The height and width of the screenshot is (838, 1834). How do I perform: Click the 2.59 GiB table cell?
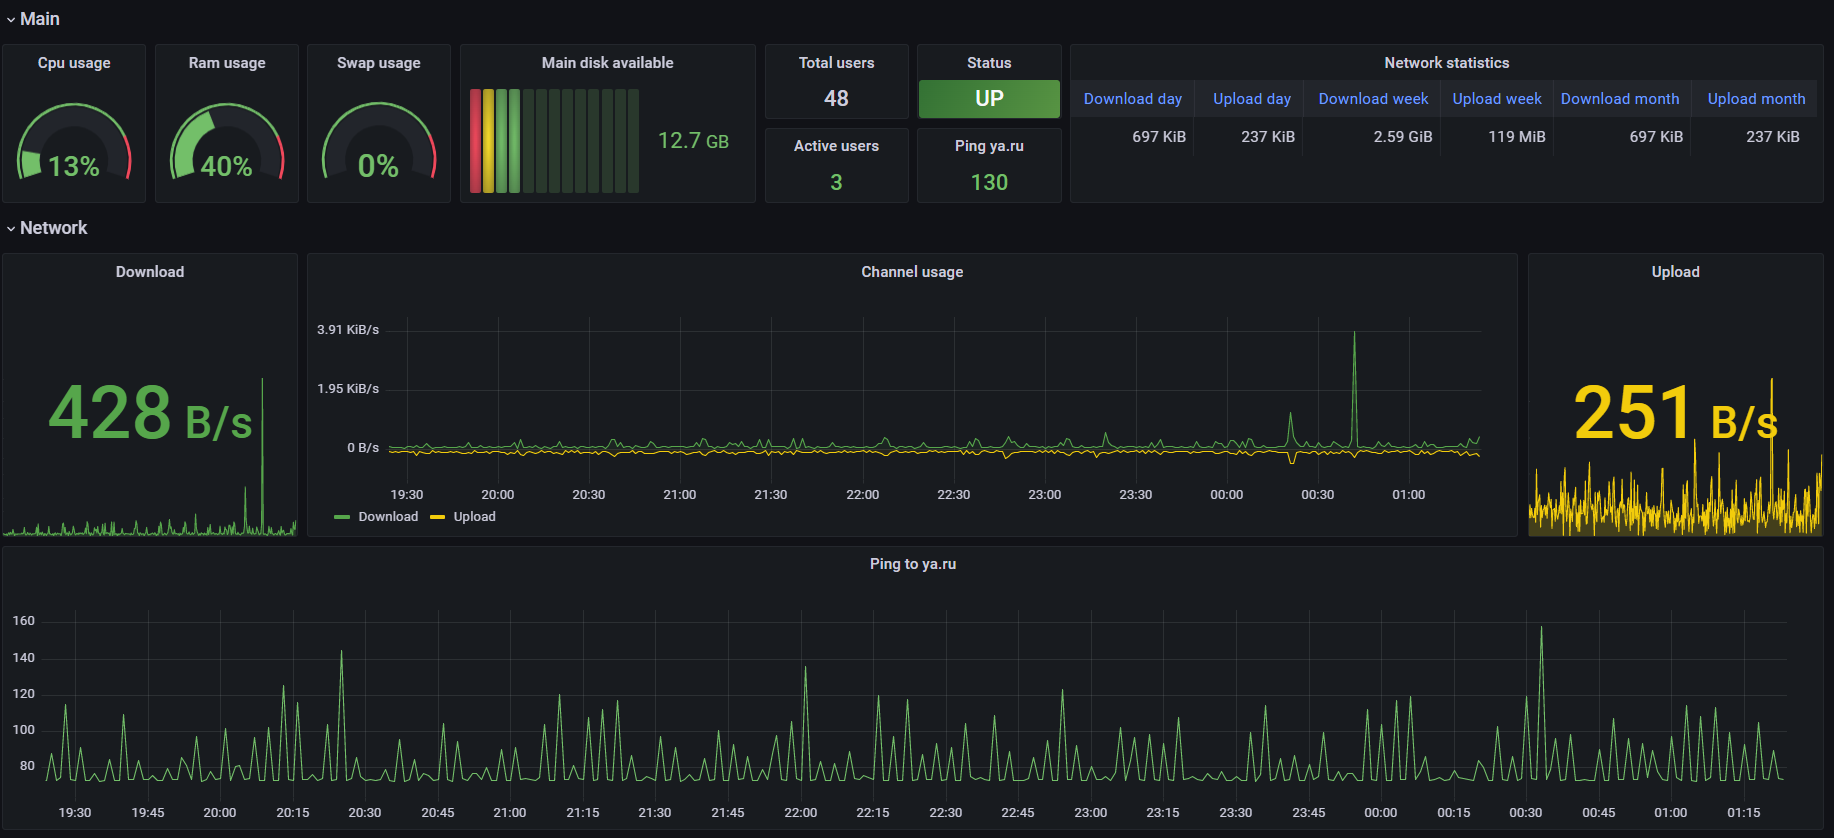[1403, 137]
